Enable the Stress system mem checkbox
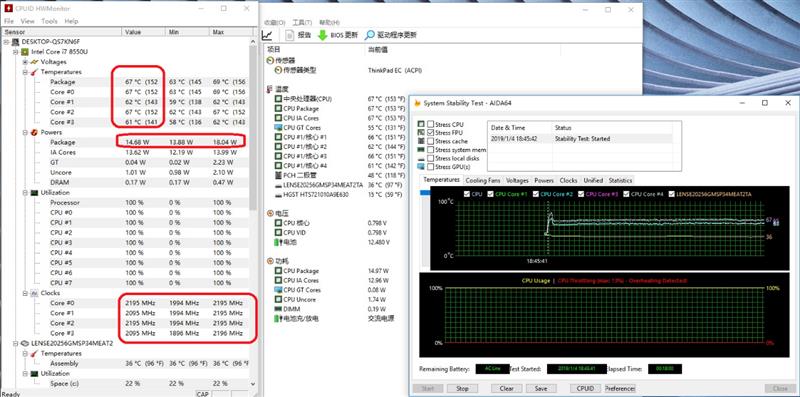Viewport: 800px width, 397px height. pos(431,150)
